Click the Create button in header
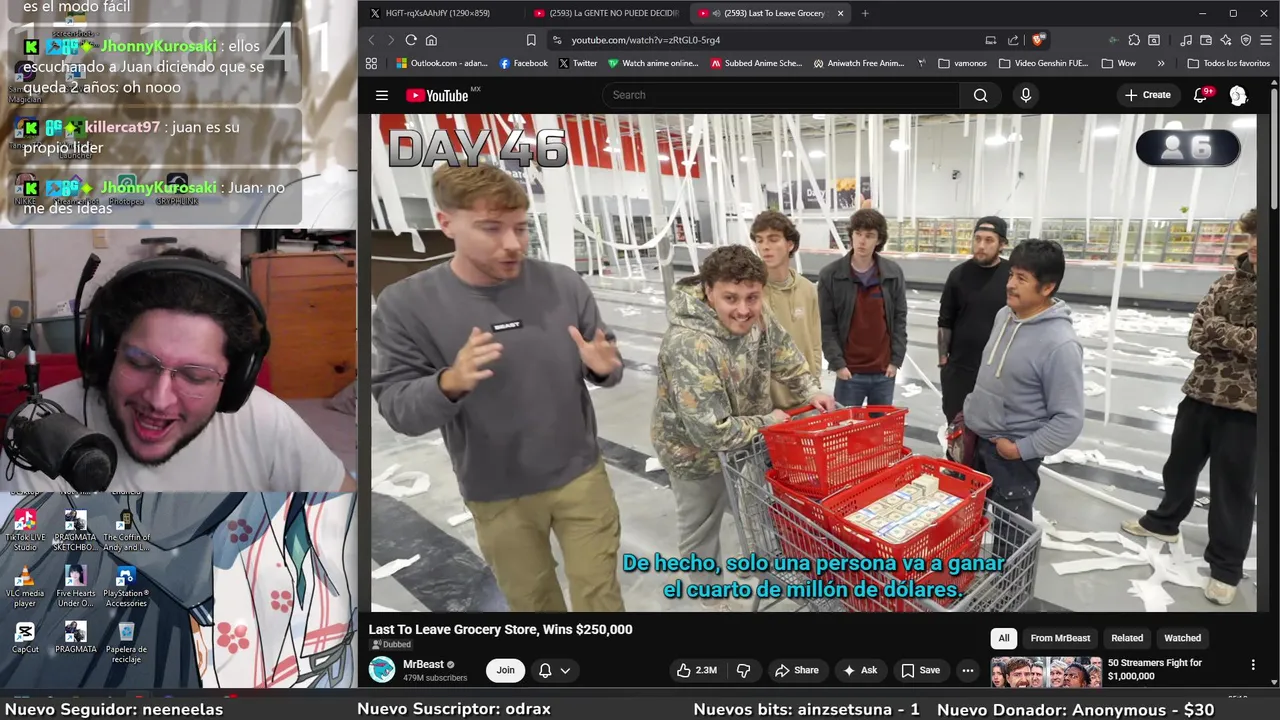The width and height of the screenshot is (1280, 720). pyautogui.click(x=1147, y=95)
